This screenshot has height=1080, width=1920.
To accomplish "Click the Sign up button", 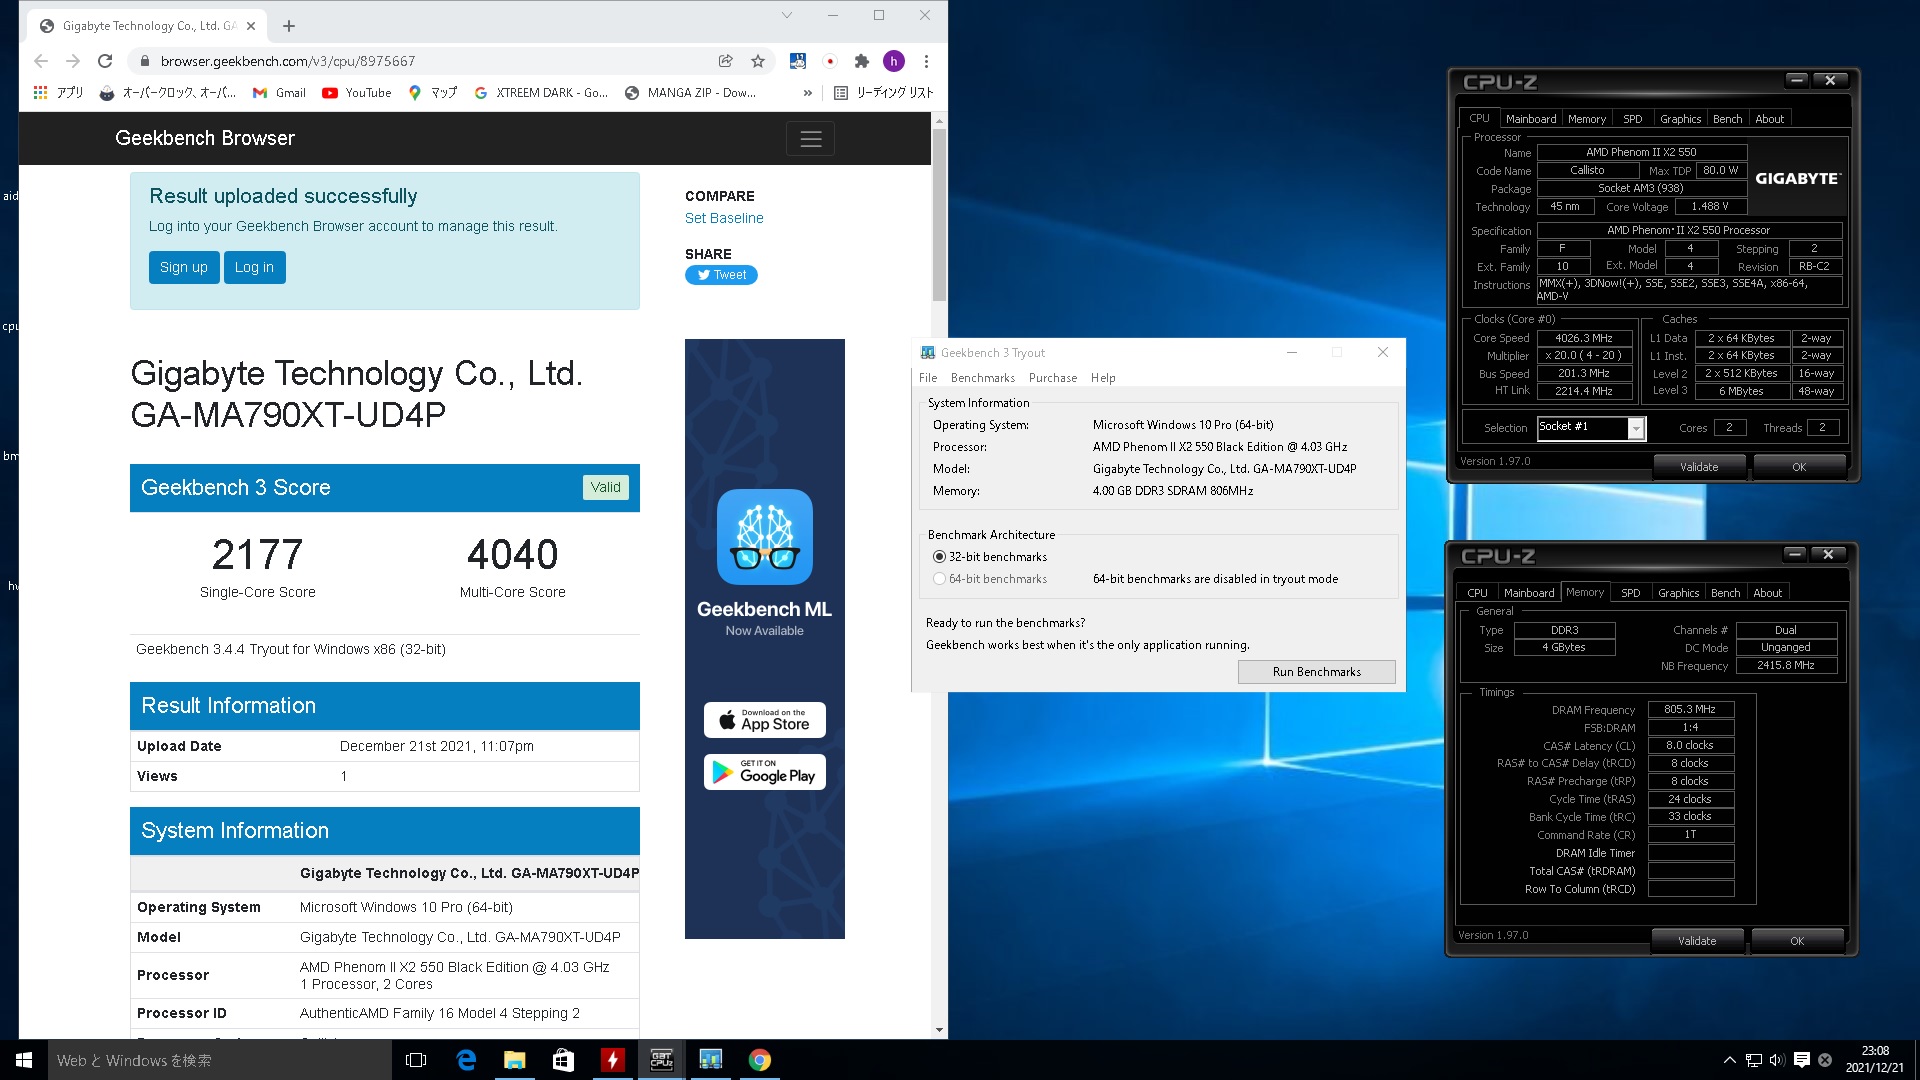I will tap(184, 267).
